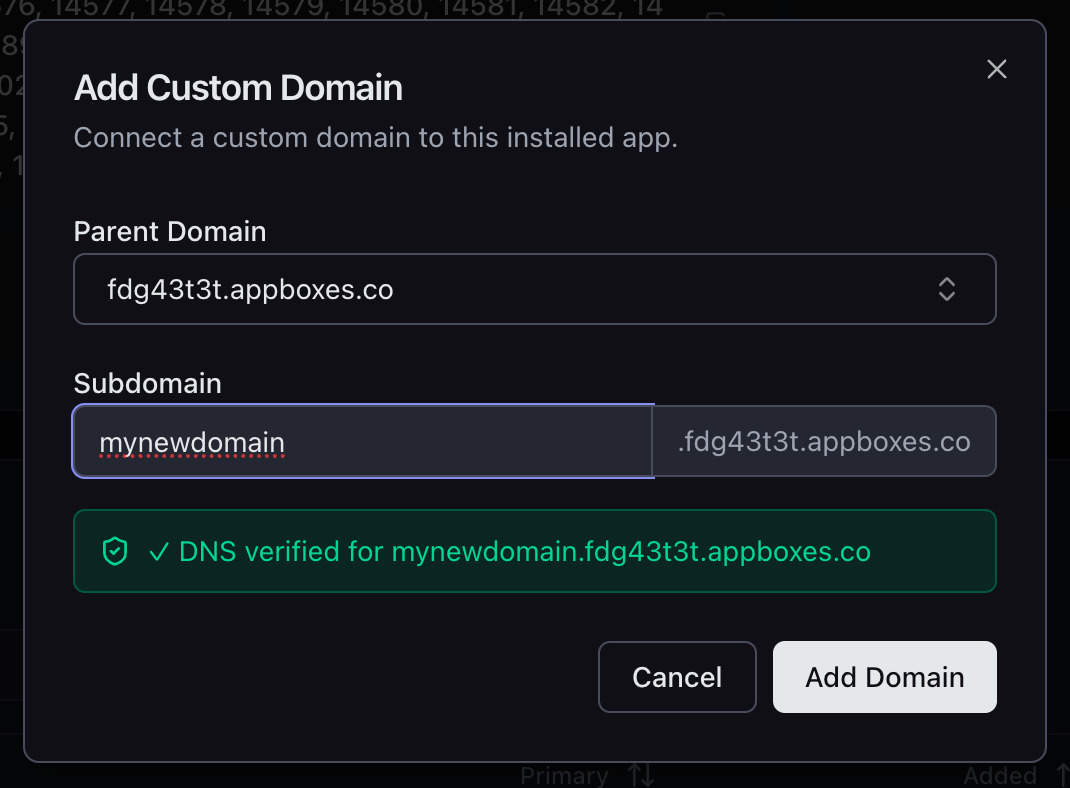Click the Cancel button

coord(677,677)
